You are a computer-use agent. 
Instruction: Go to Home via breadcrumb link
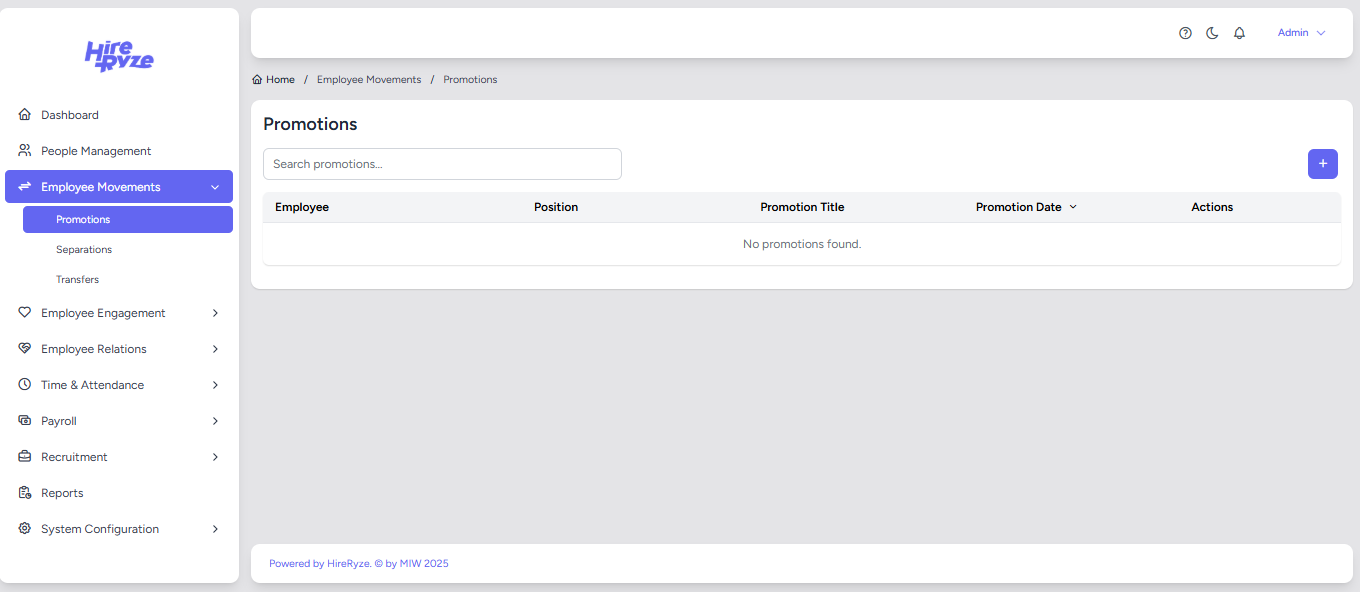(279, 80)
